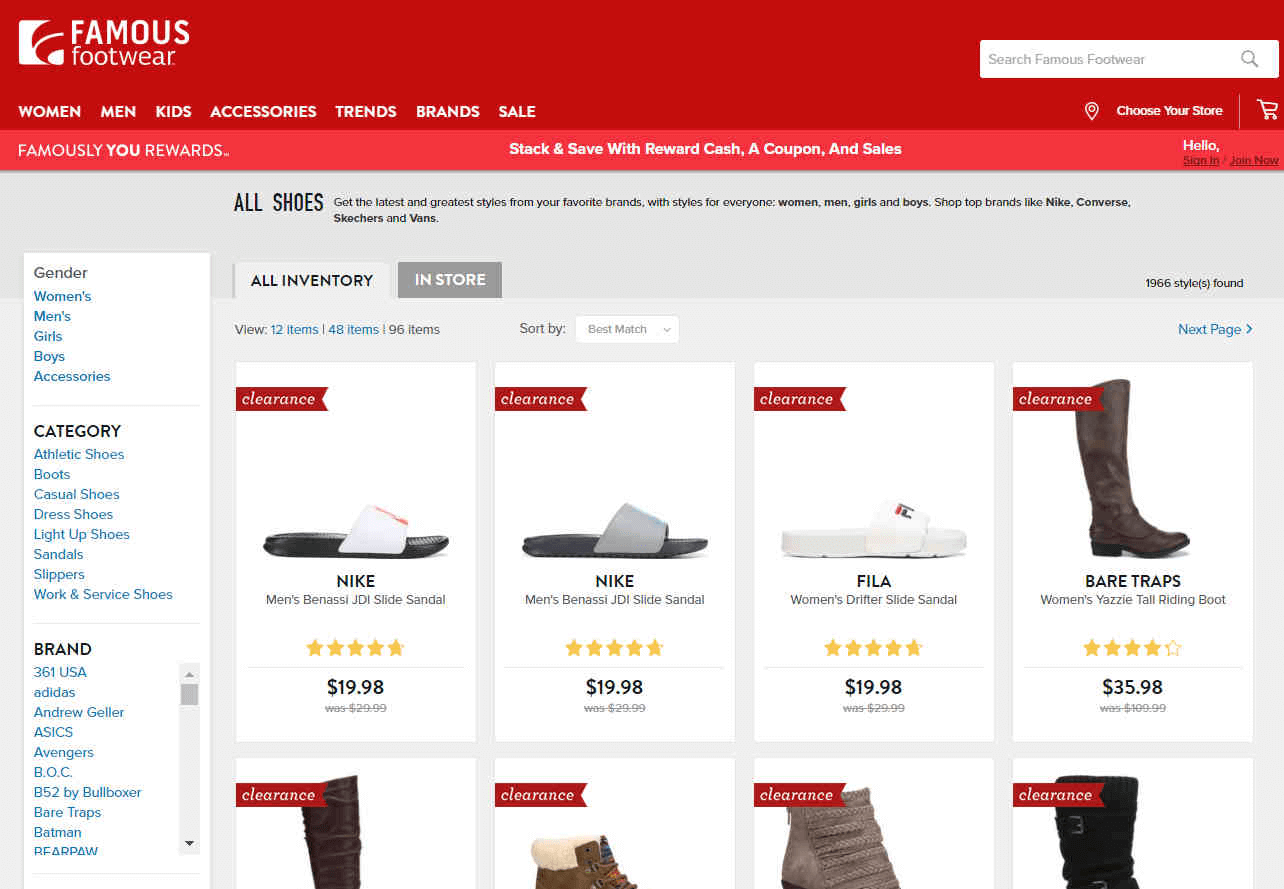Click the brand list scrollbar down arrow

click(189, 844)
